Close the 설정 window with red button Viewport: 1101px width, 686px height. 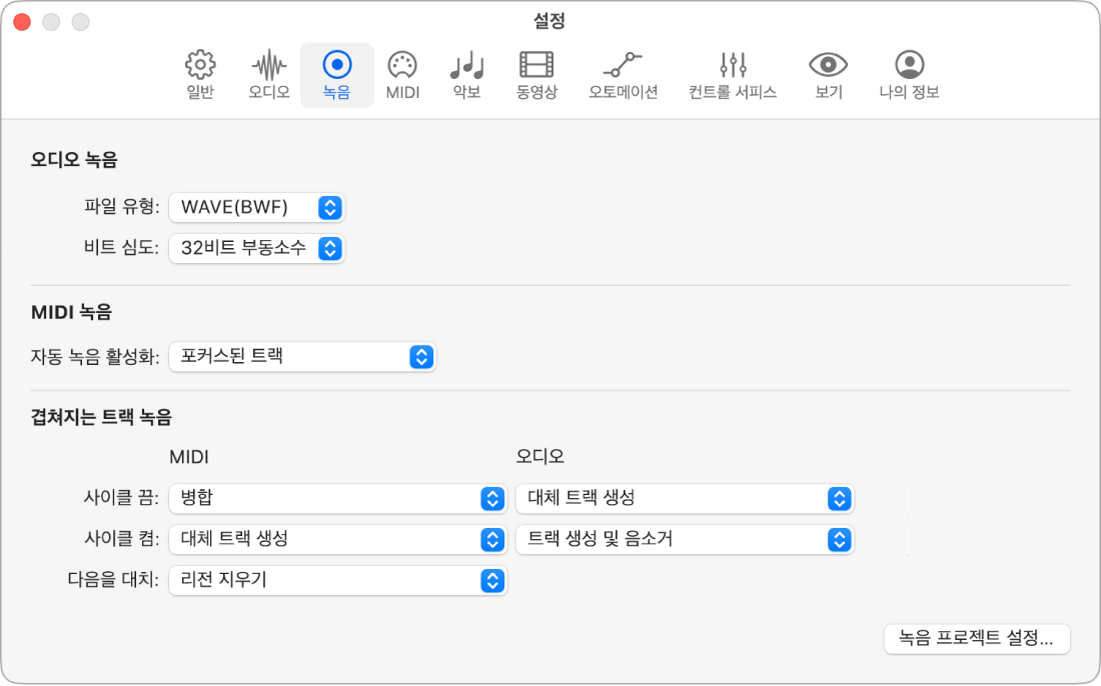click(x=22, y=21)
